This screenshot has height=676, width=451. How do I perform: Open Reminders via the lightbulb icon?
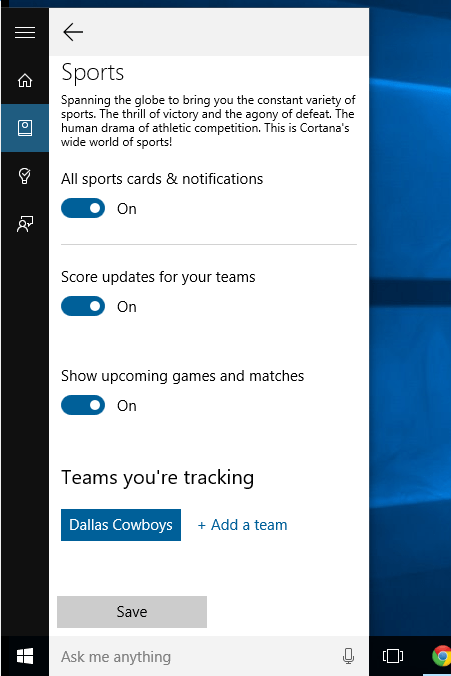[25, 176]
